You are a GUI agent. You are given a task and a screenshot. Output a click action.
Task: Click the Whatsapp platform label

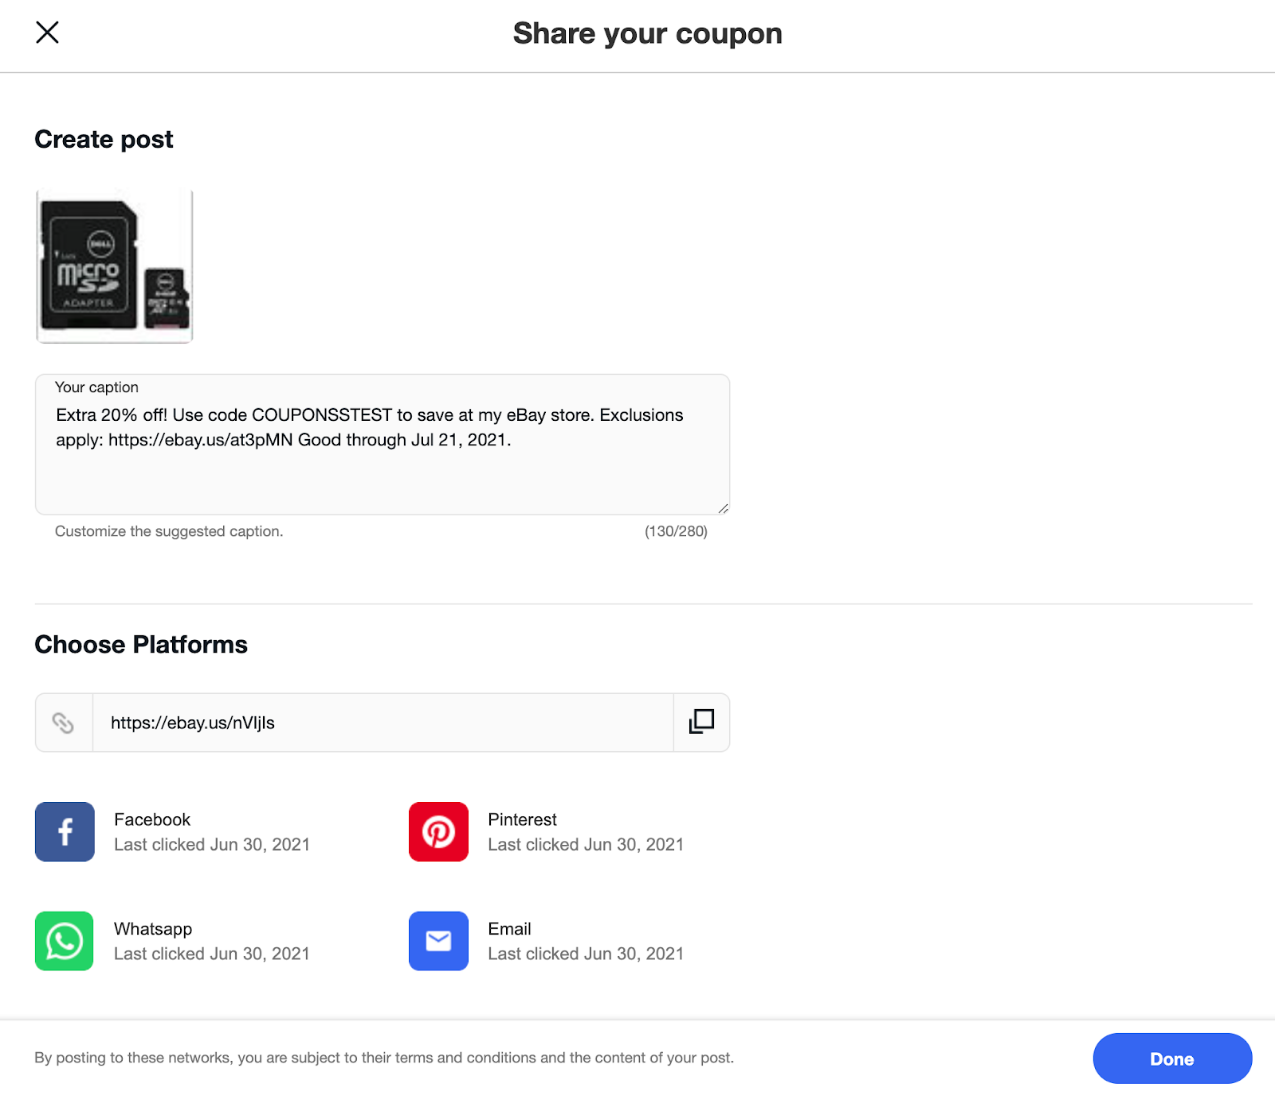[153, 929]
